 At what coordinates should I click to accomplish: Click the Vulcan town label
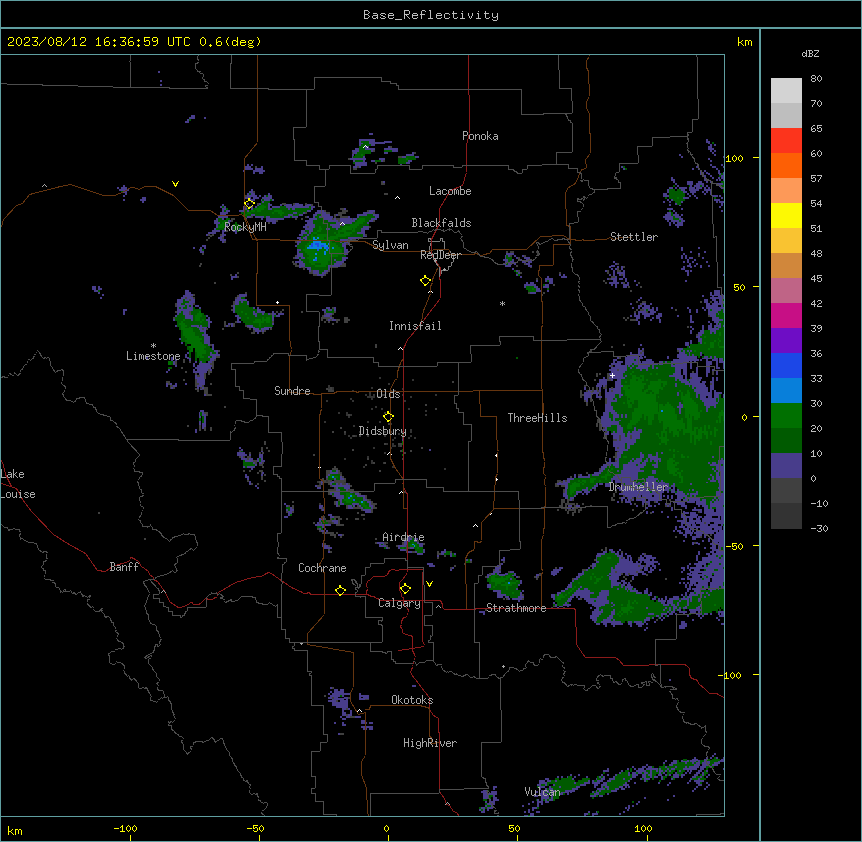(542, 792)
